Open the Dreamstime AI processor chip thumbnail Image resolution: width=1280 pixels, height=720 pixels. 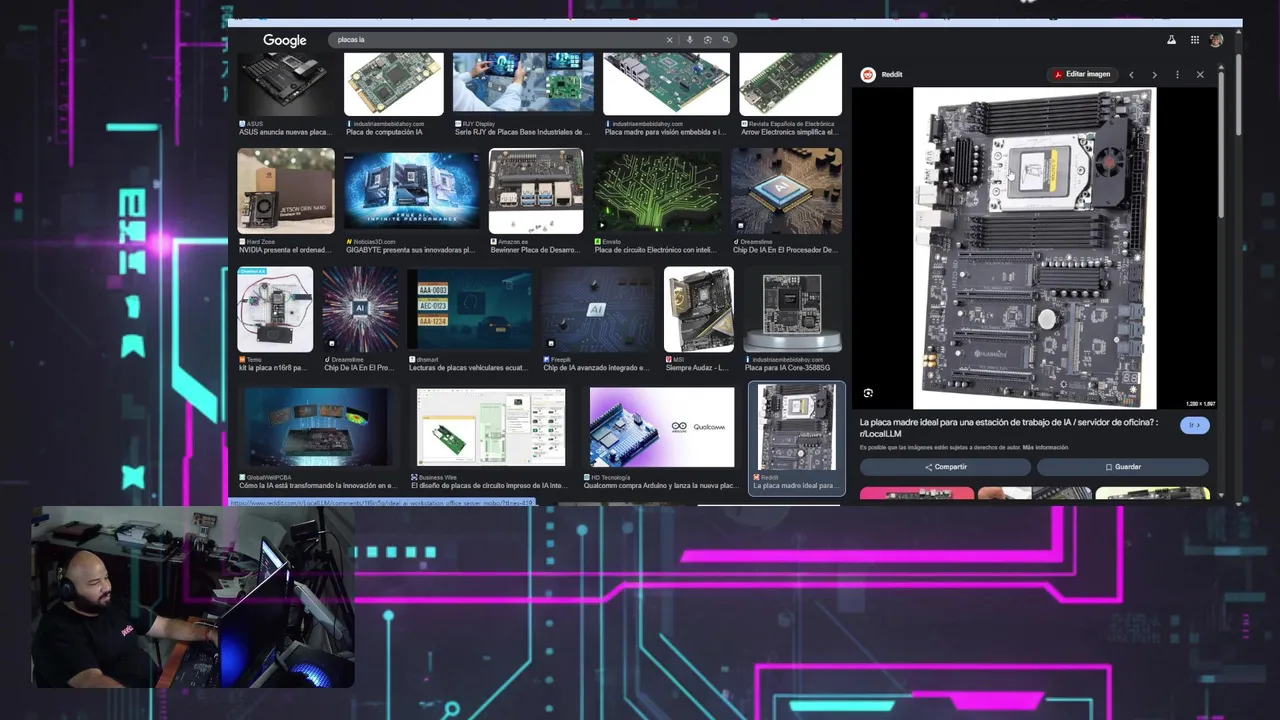[786, 191]
